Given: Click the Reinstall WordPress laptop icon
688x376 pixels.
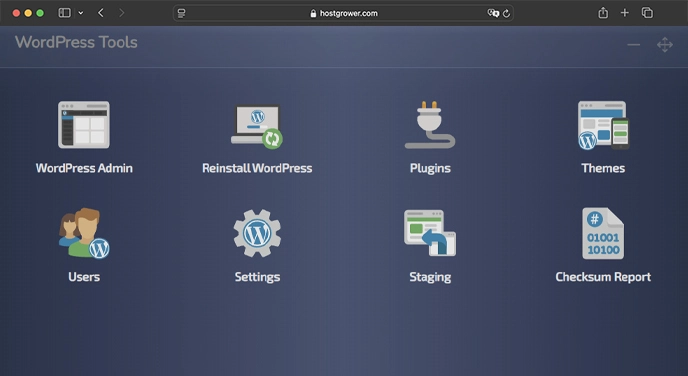Looking at the screenshot, I should coord(257,126).
